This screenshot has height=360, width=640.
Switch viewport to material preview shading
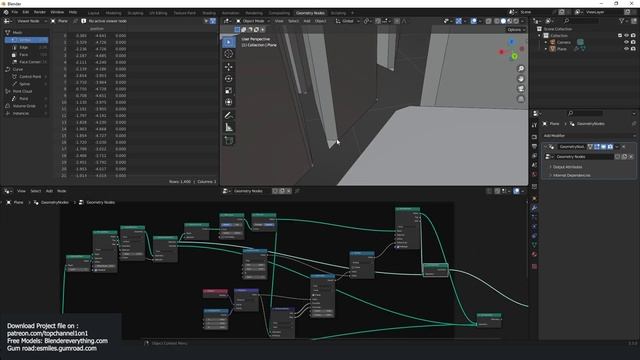pyautogui.click(x=510, y=21)
